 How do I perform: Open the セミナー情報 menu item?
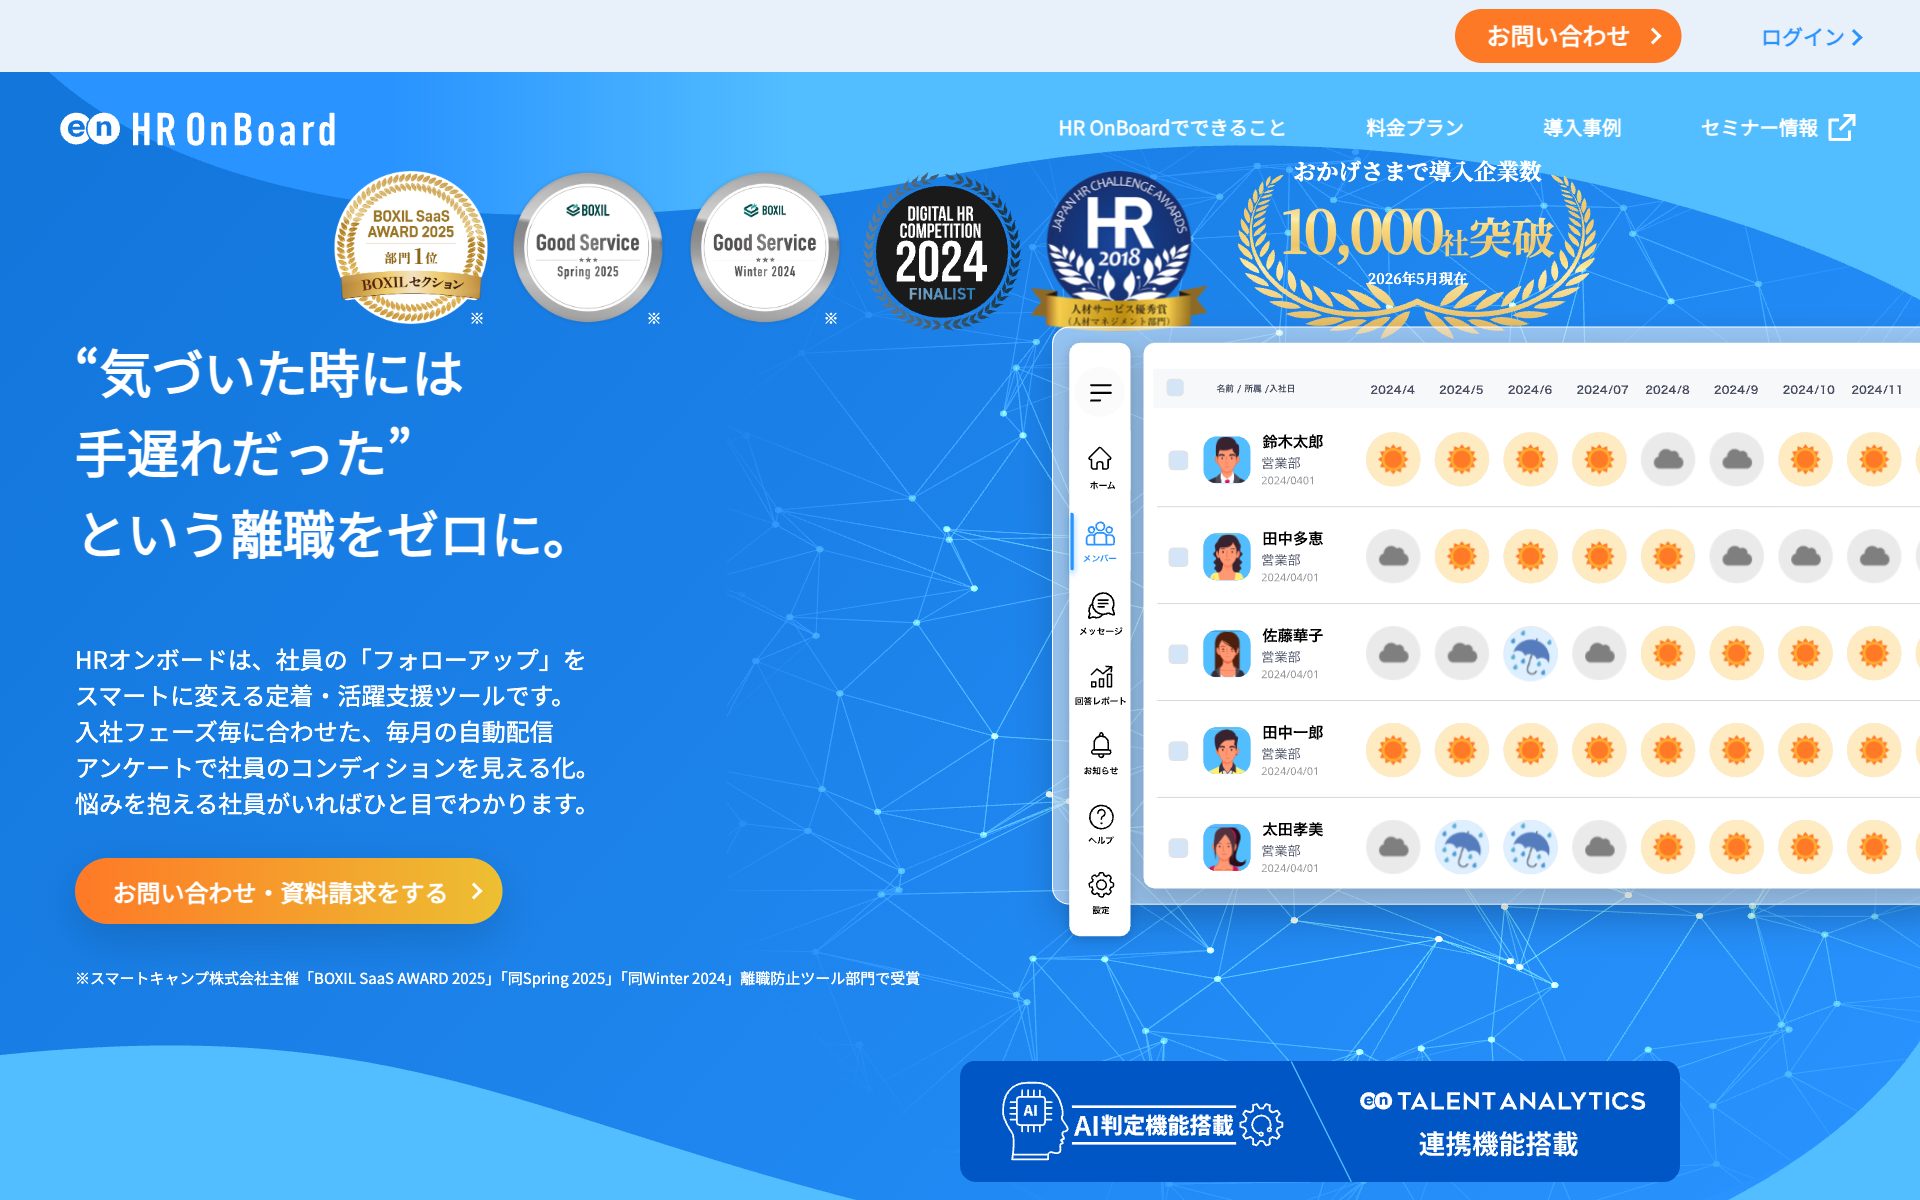pos(1759,128)
